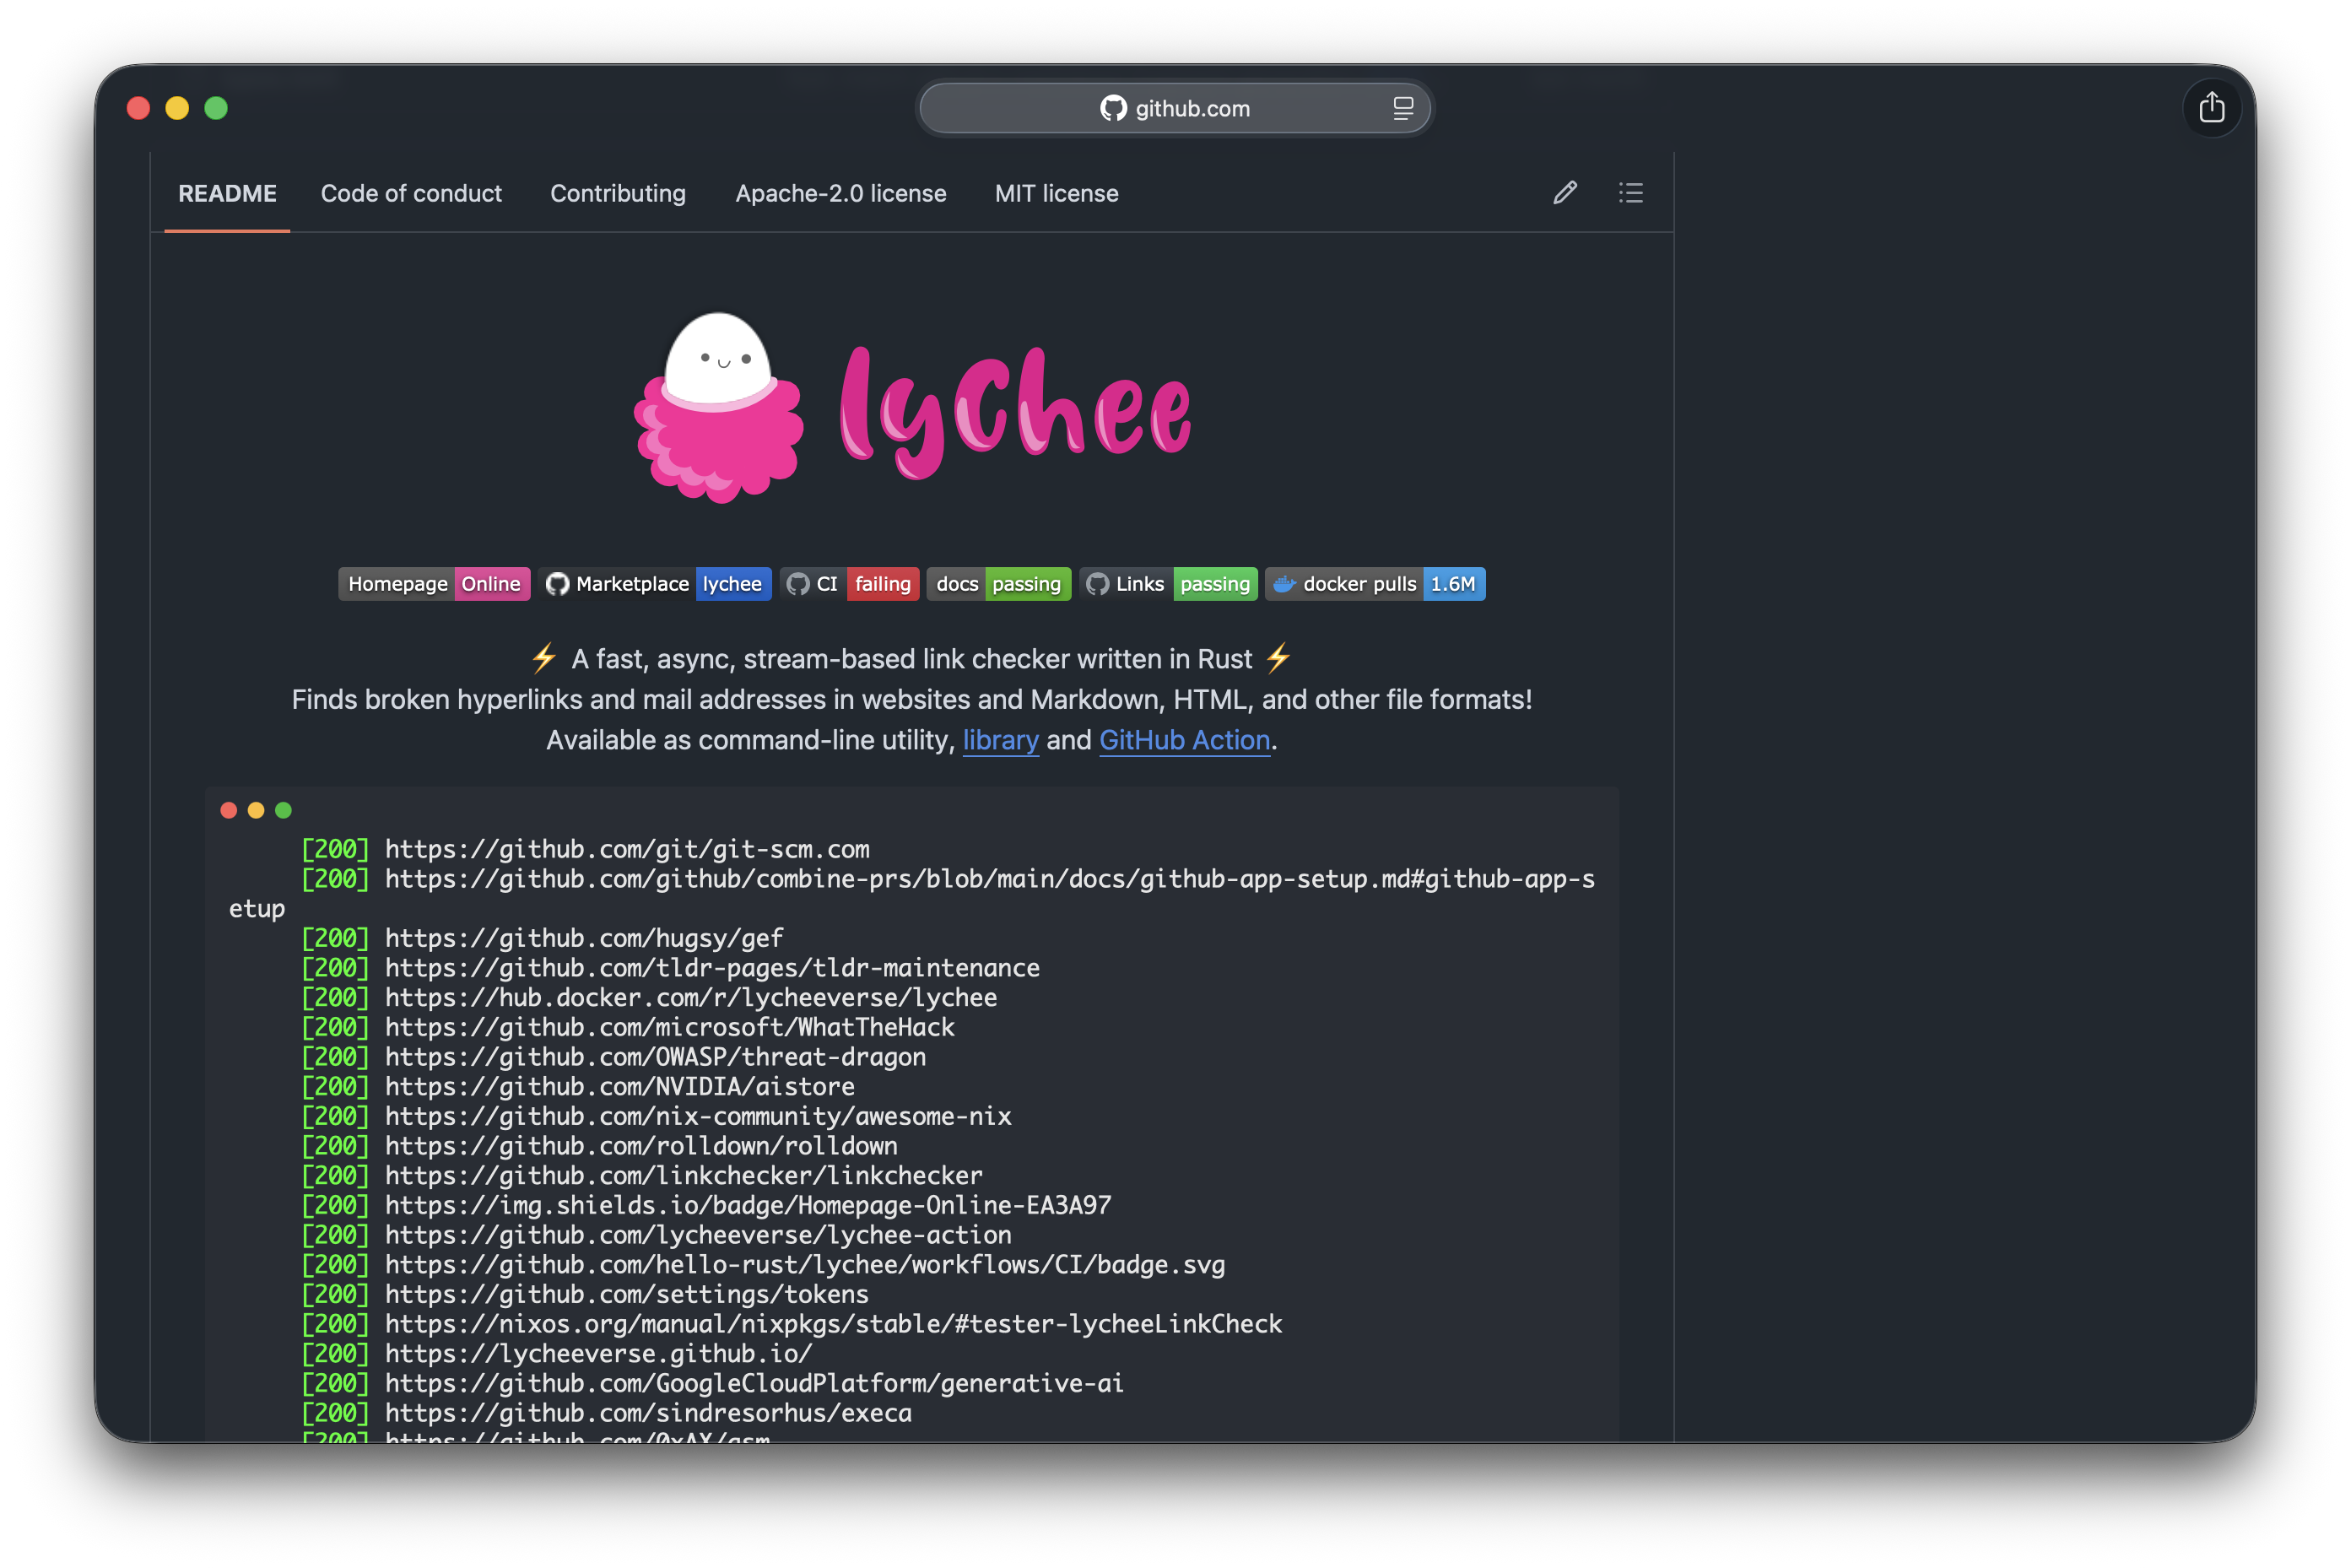Click the Homepage Online badge

click(434, 584)
